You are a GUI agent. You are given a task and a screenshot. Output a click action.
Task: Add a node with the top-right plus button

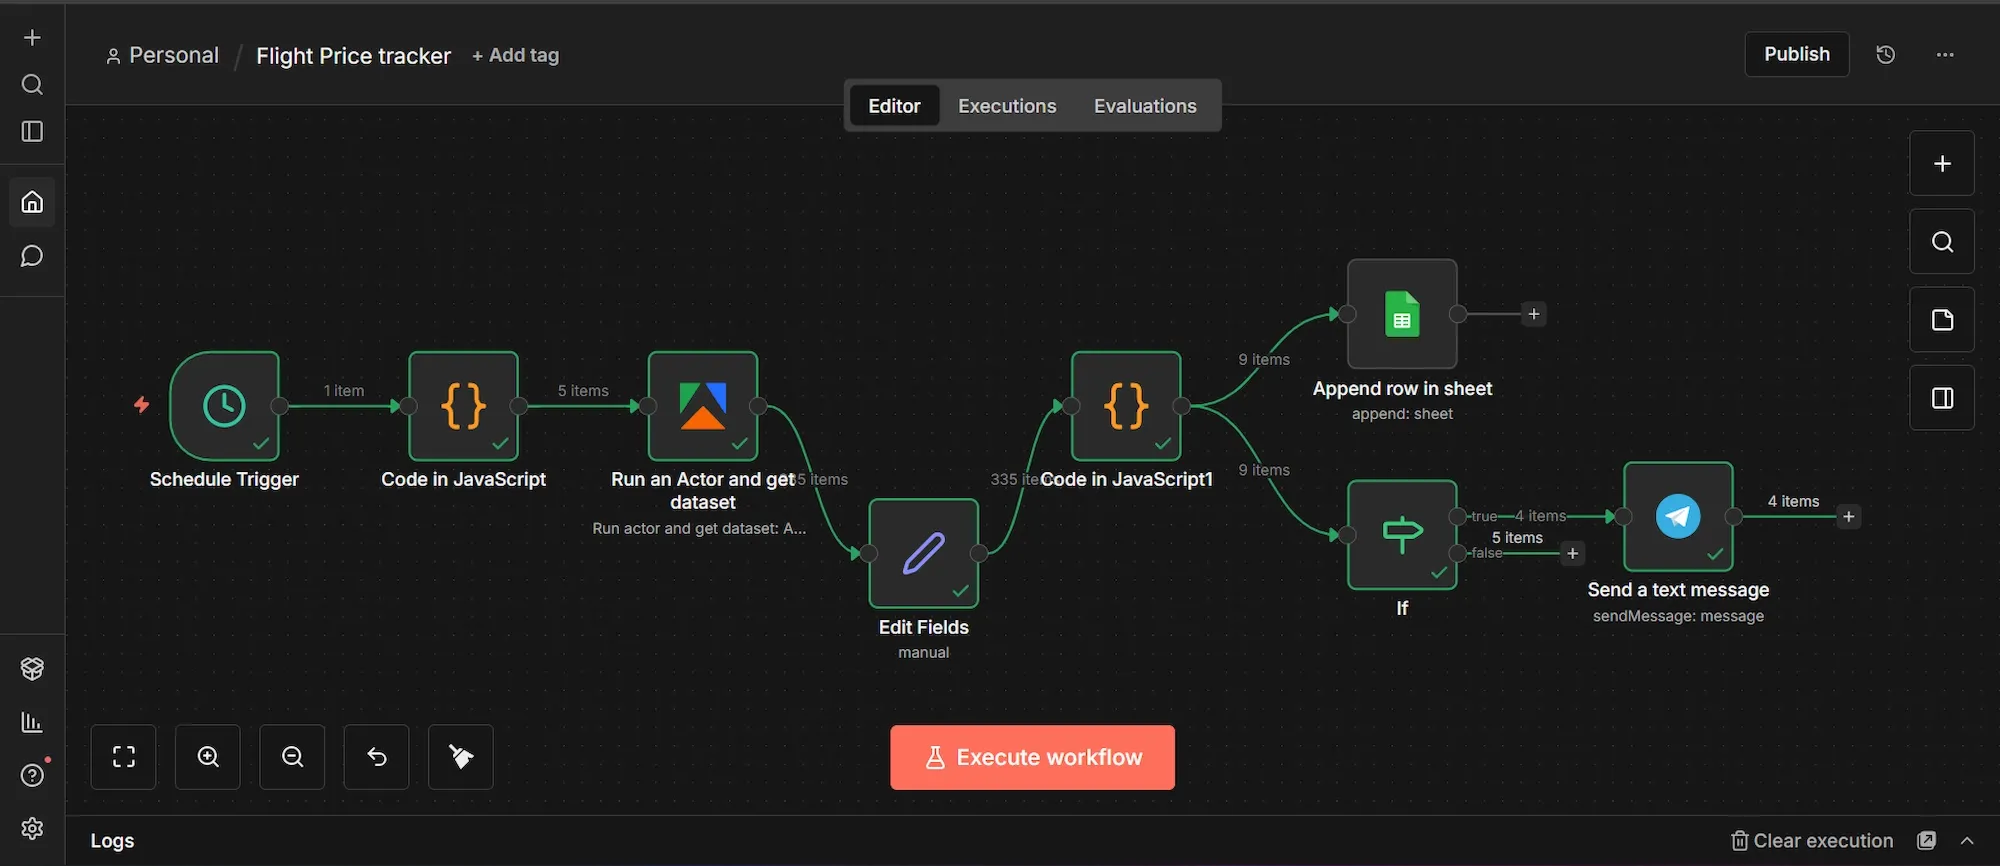(1942, 163)
